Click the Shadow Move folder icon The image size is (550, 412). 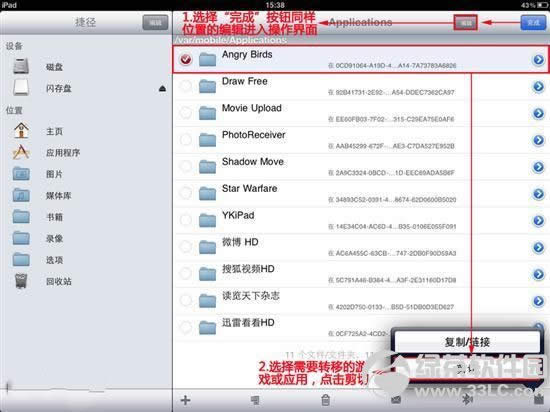point(207,167)
